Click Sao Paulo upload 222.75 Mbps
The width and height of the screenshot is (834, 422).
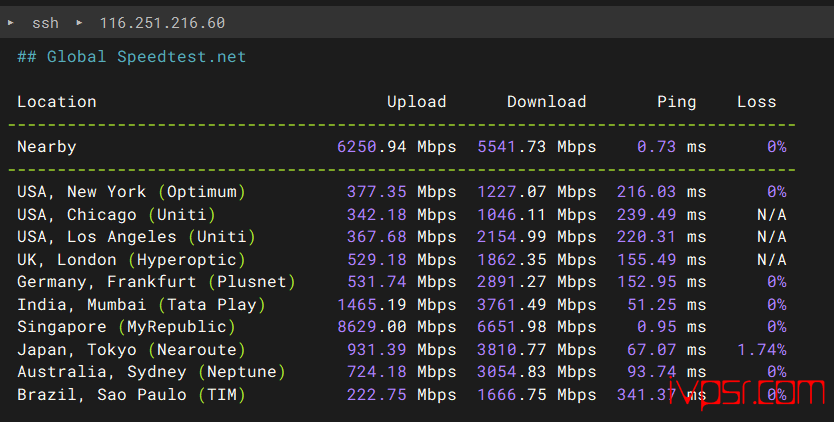point(402,395)
